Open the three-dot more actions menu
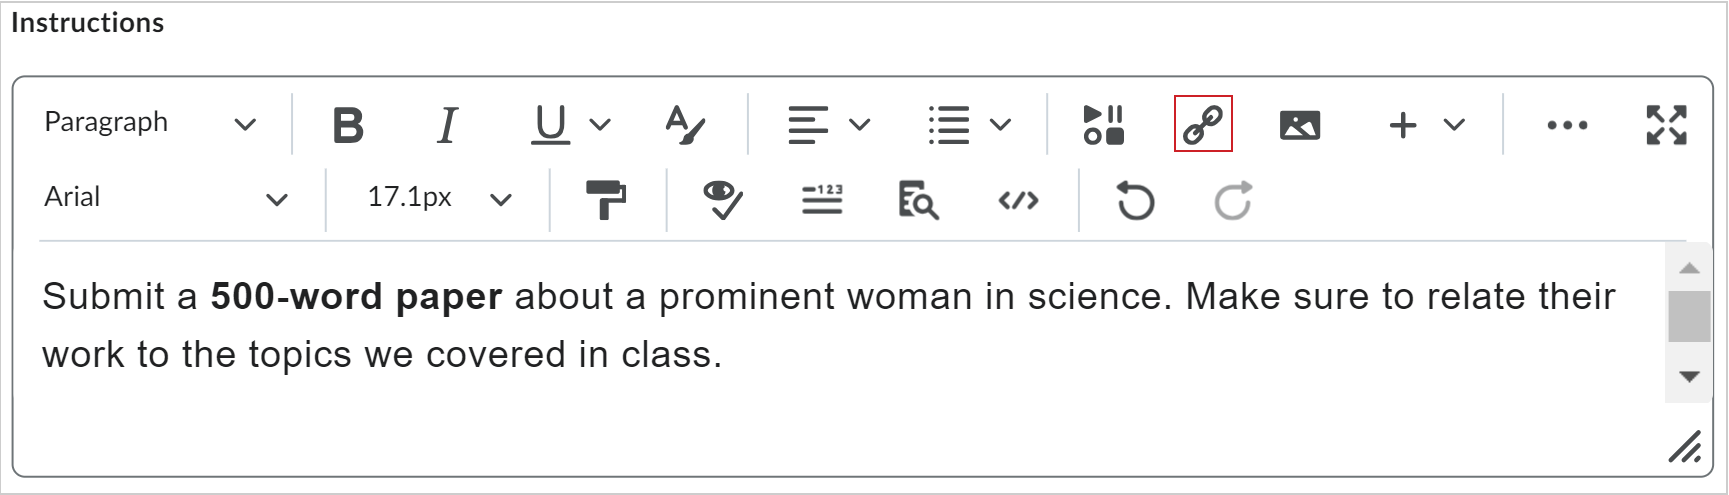 tap(1567, 125)
